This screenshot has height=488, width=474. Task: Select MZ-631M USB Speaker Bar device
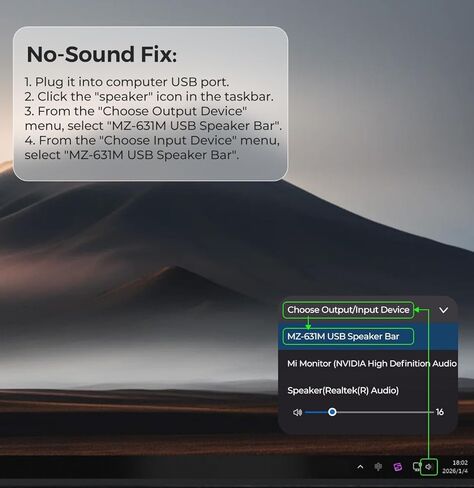tap(368, 336)
